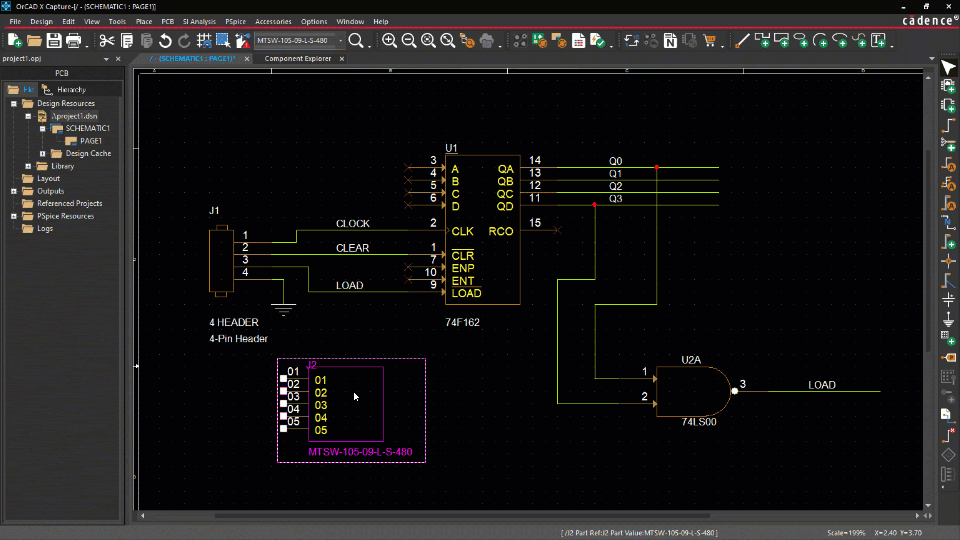Open the Design menu
The height and width of the screenshot is (540, 960).
click(42, 21)
